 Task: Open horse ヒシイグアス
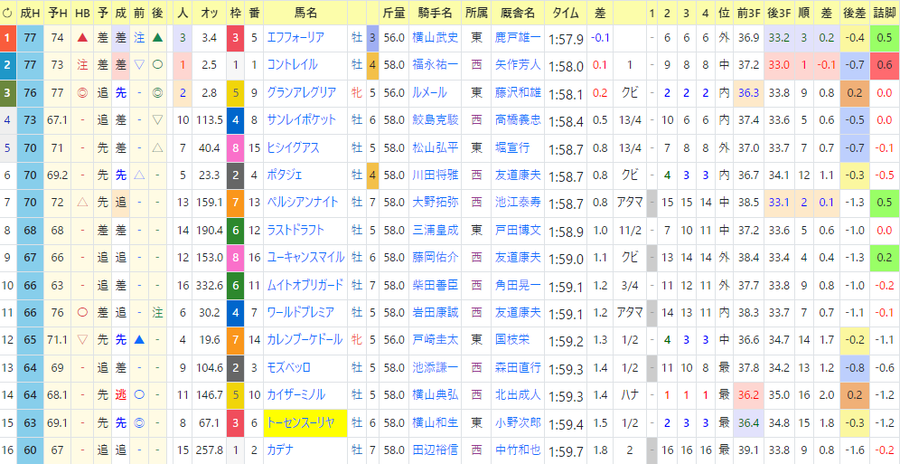293,148
